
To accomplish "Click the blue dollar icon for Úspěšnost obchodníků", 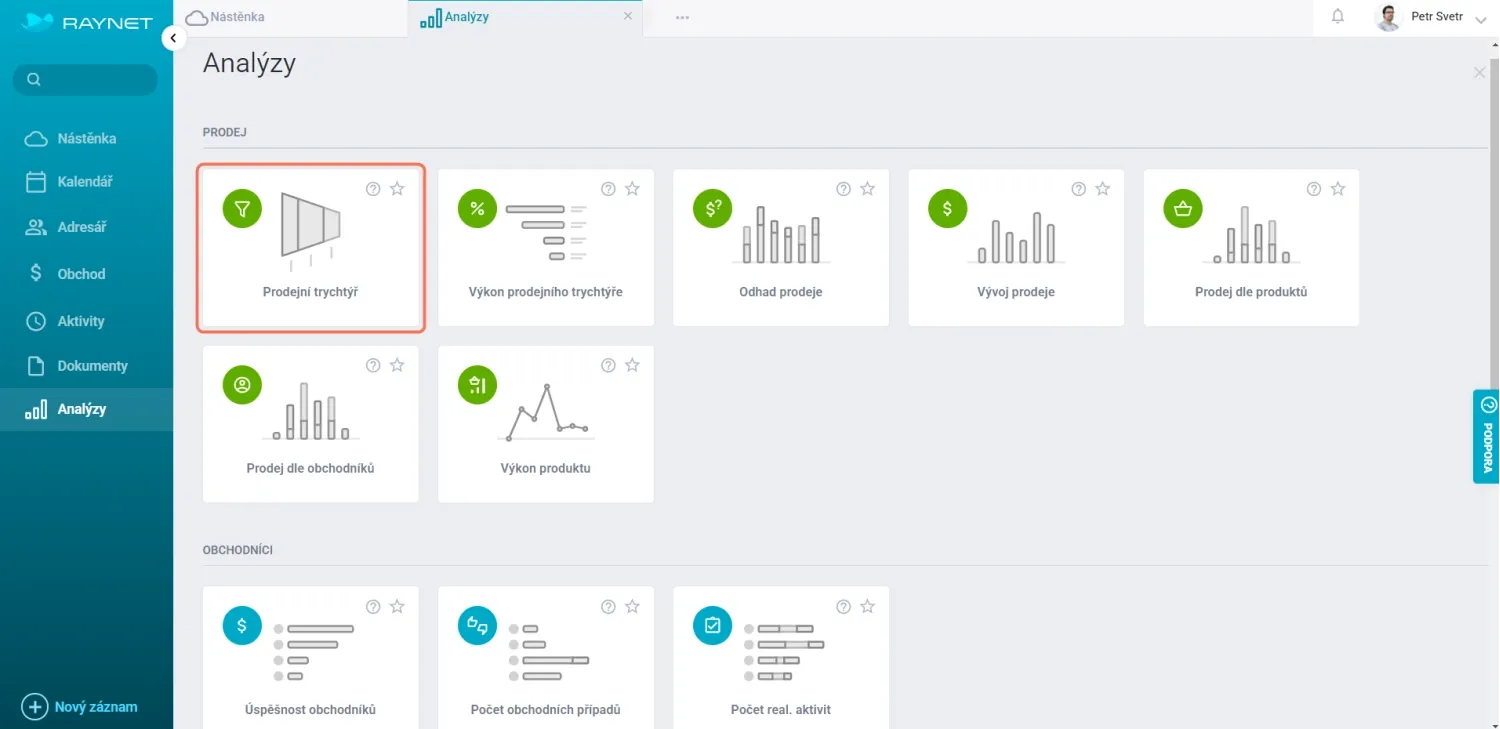I will pos(242,626).
